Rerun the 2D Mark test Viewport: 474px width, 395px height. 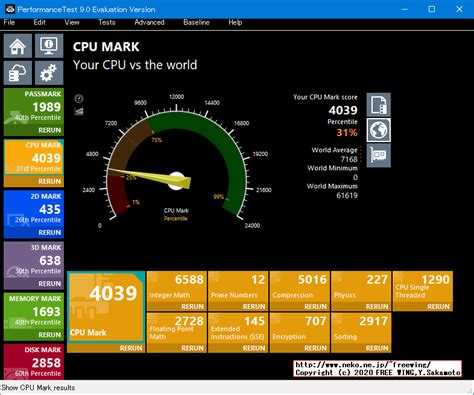click(49, 232)
